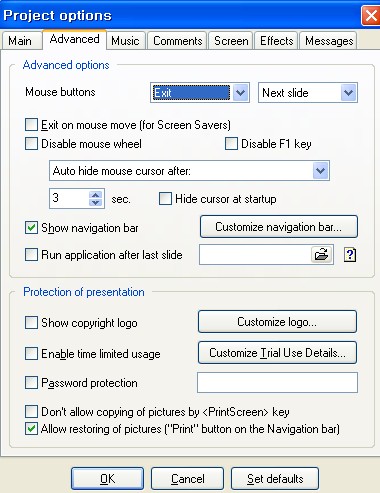Click Customize navigation bar button
380x493 pixels.
(279, 227)
